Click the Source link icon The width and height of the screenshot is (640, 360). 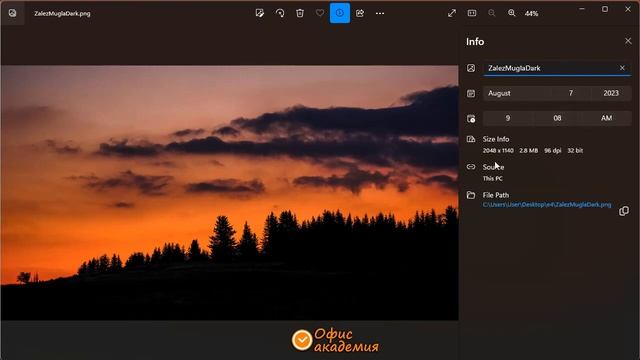[471, 167]
